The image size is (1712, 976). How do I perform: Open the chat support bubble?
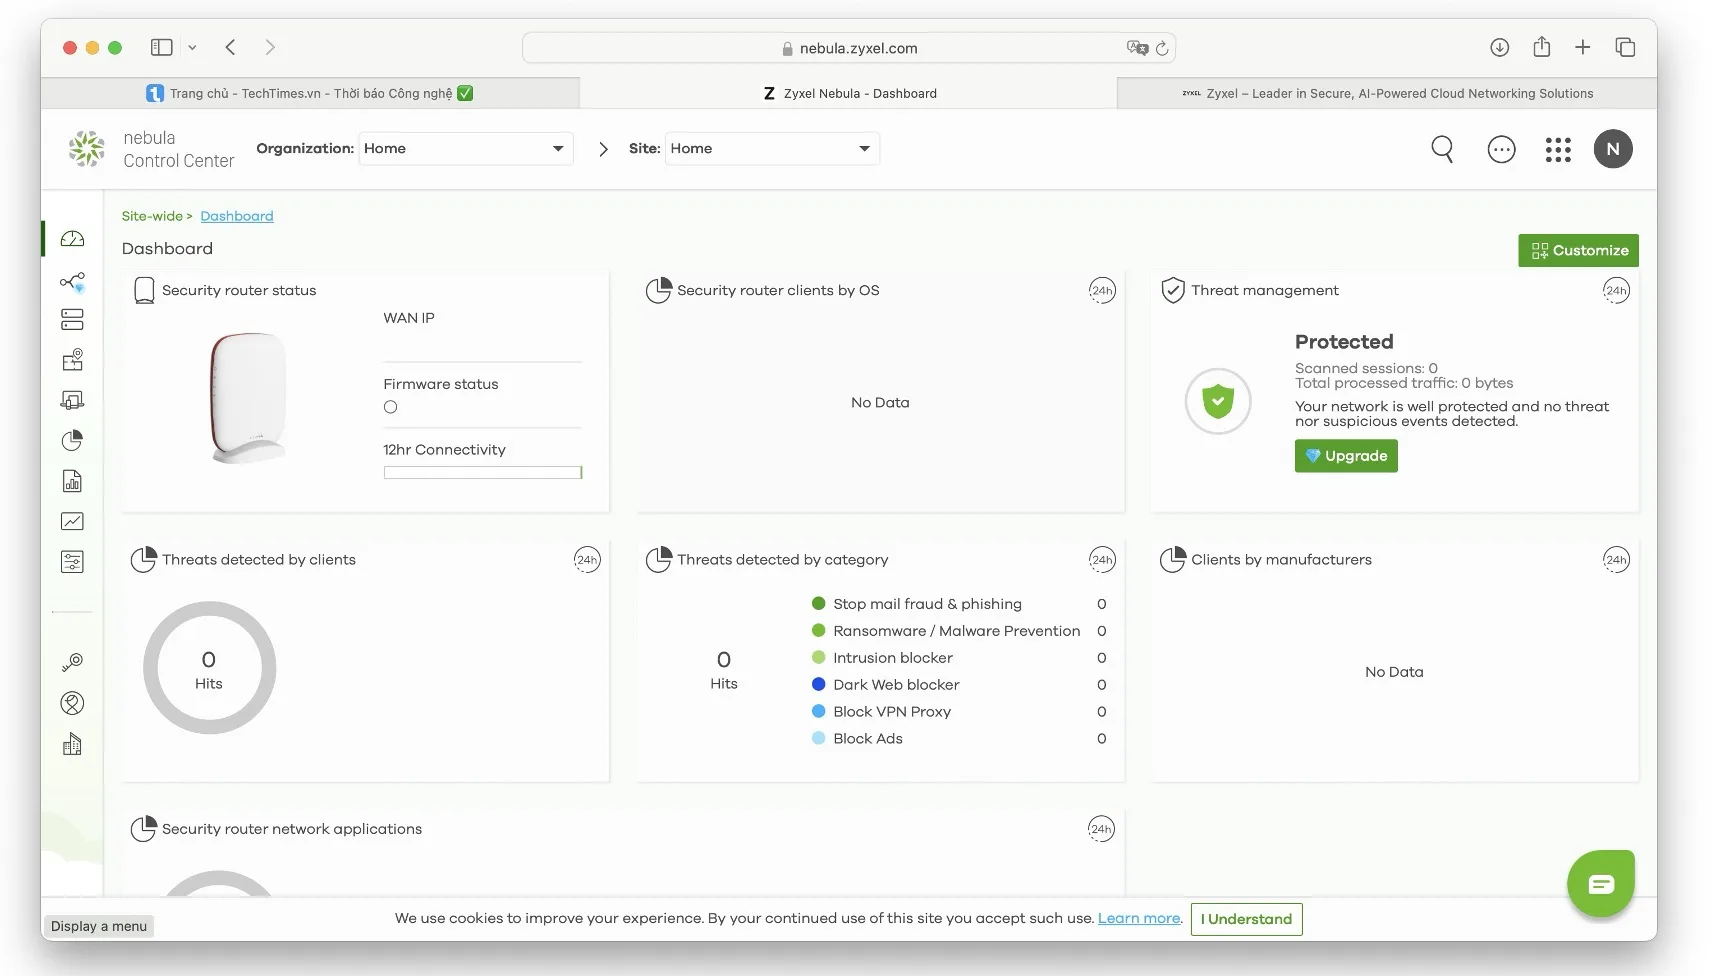(x=1601, y=884)
